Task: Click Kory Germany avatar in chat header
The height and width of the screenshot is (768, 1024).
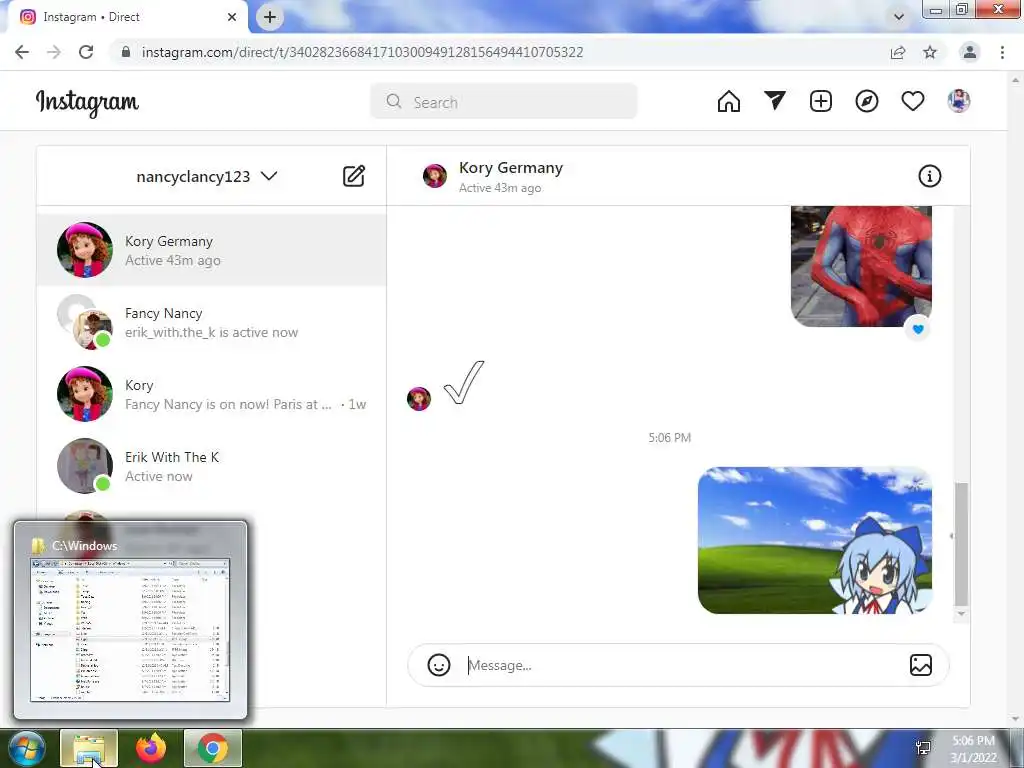Action: [x=435, y=176]
